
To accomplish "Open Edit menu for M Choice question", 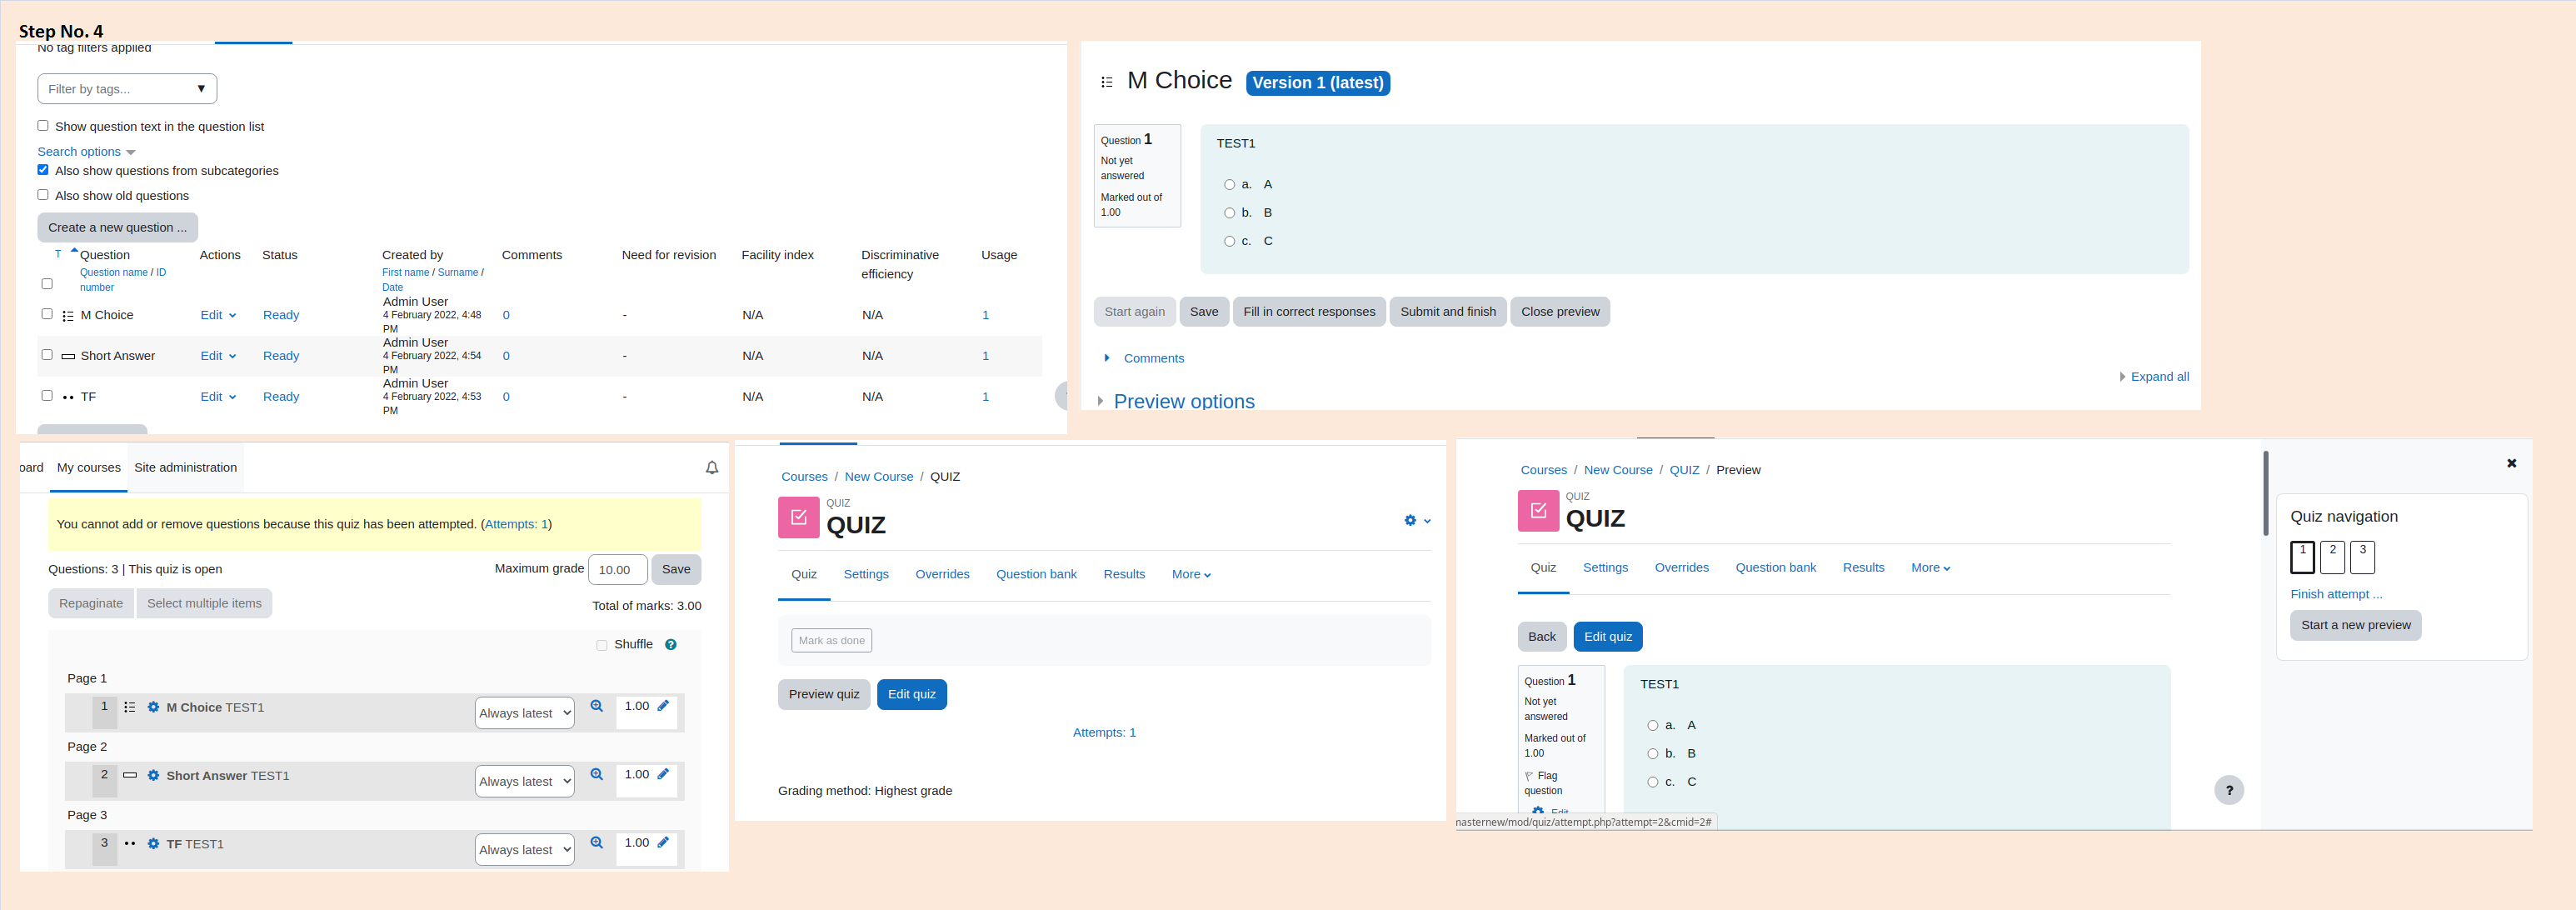I will click(x=218, y=315).
